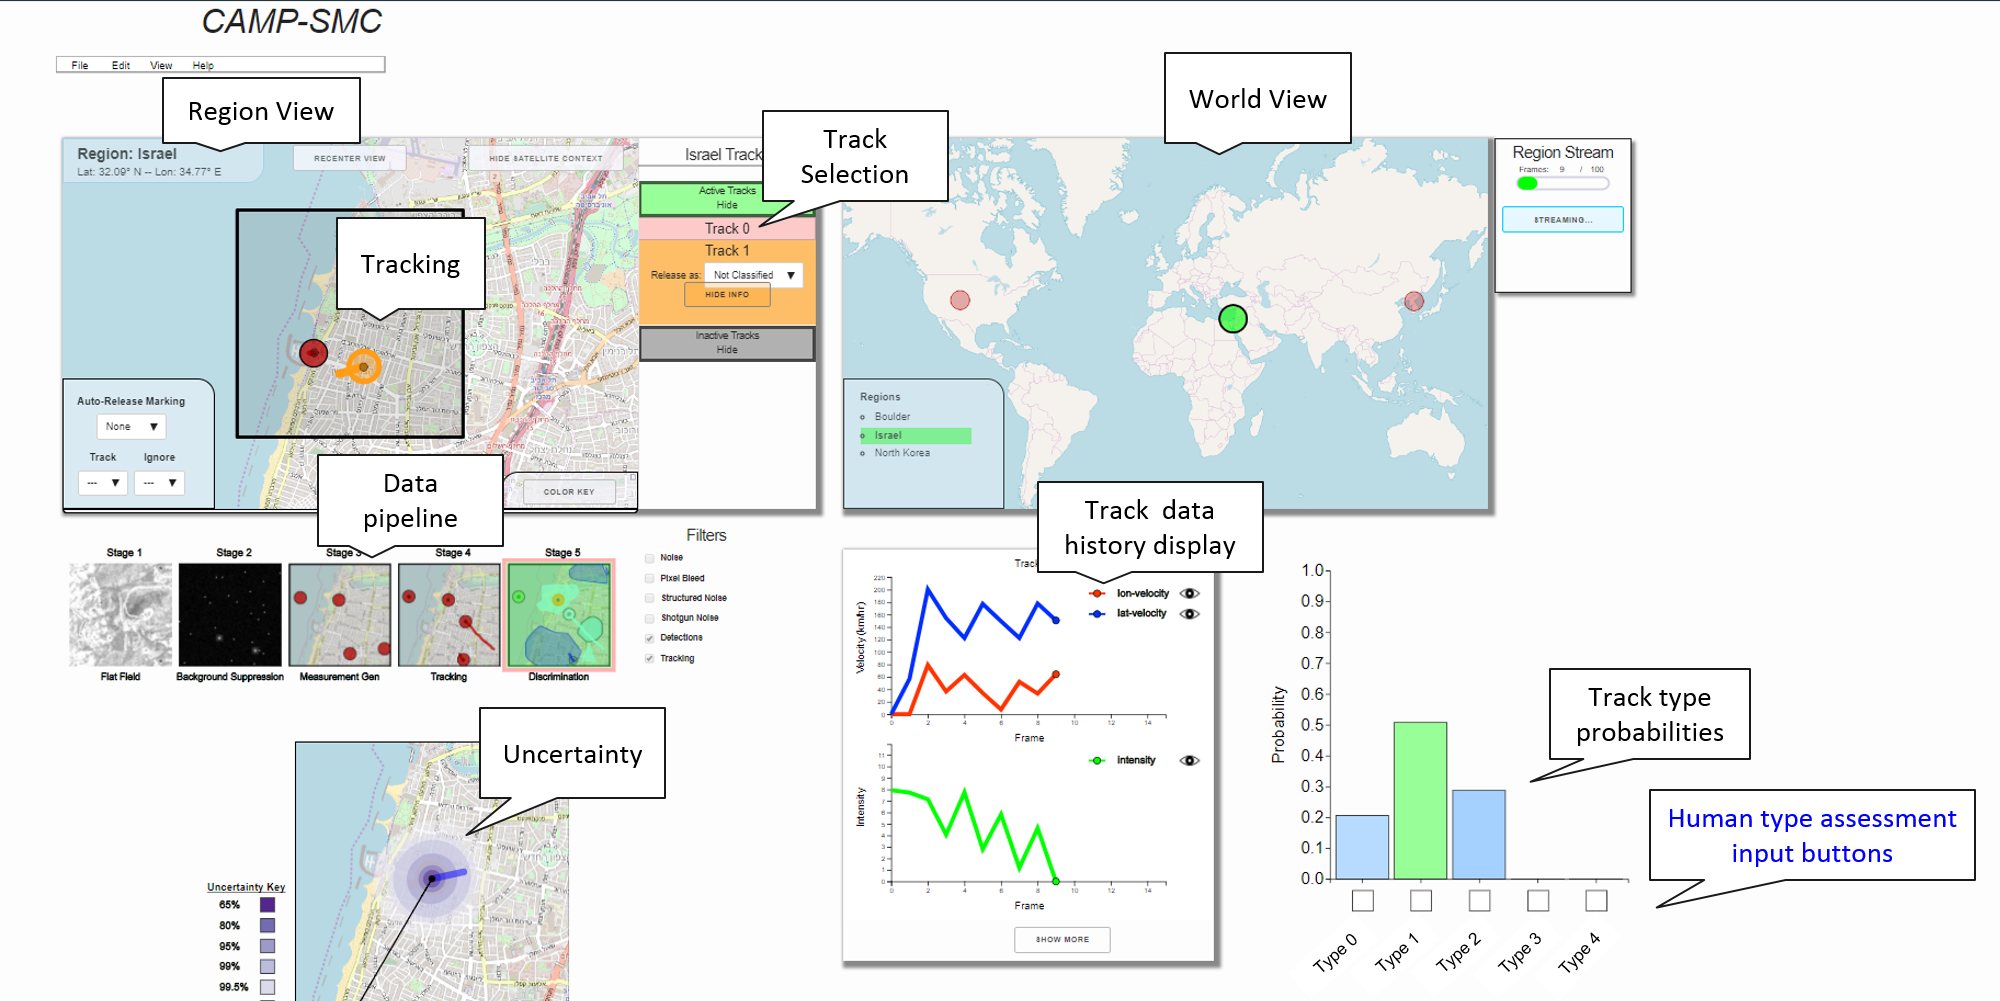Click the red track marker in Region View
2000x1001 pixels.
(x=314, y=352)
